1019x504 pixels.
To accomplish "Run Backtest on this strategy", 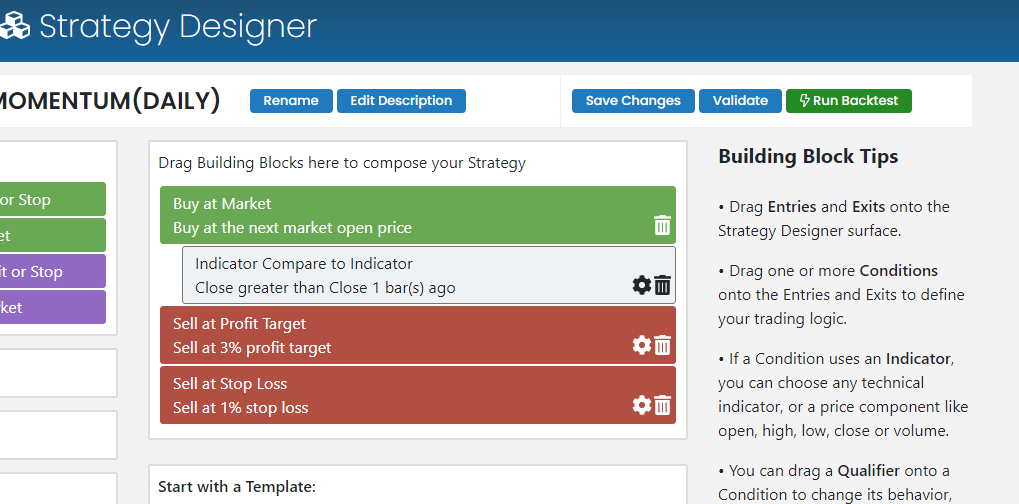I will coord(849,101).
